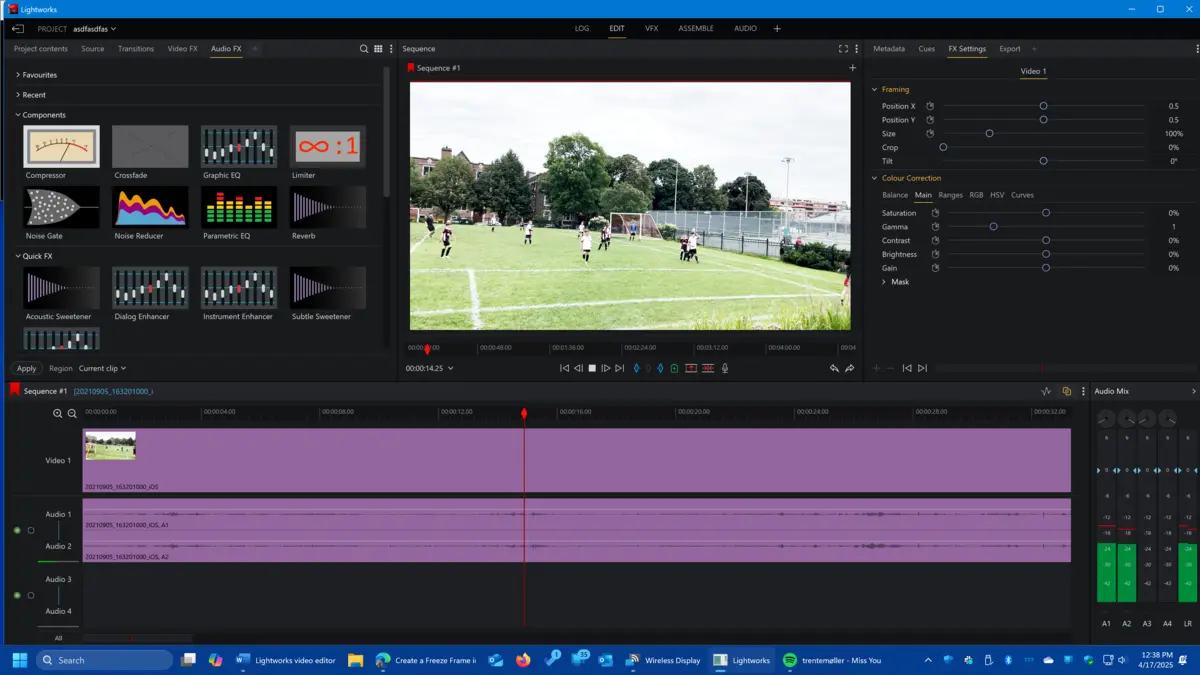Click the microphone voice-over icon
Screen dimensions: 1200x675
click(724, 368)
